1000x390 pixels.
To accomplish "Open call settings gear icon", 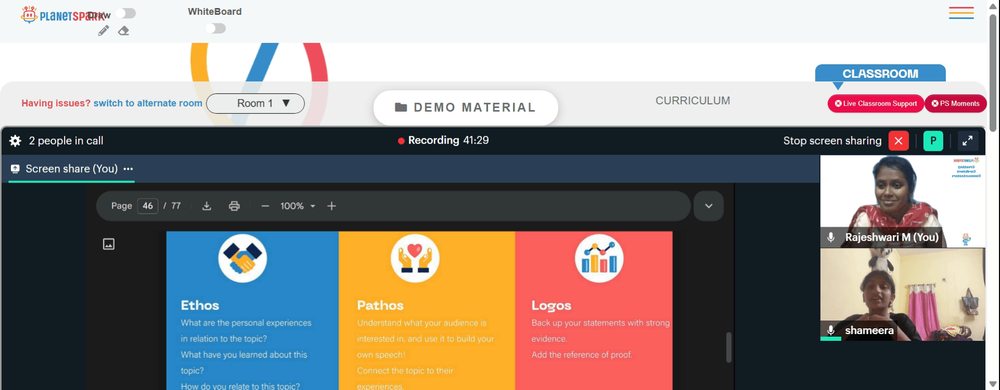I will coord(15,141).
